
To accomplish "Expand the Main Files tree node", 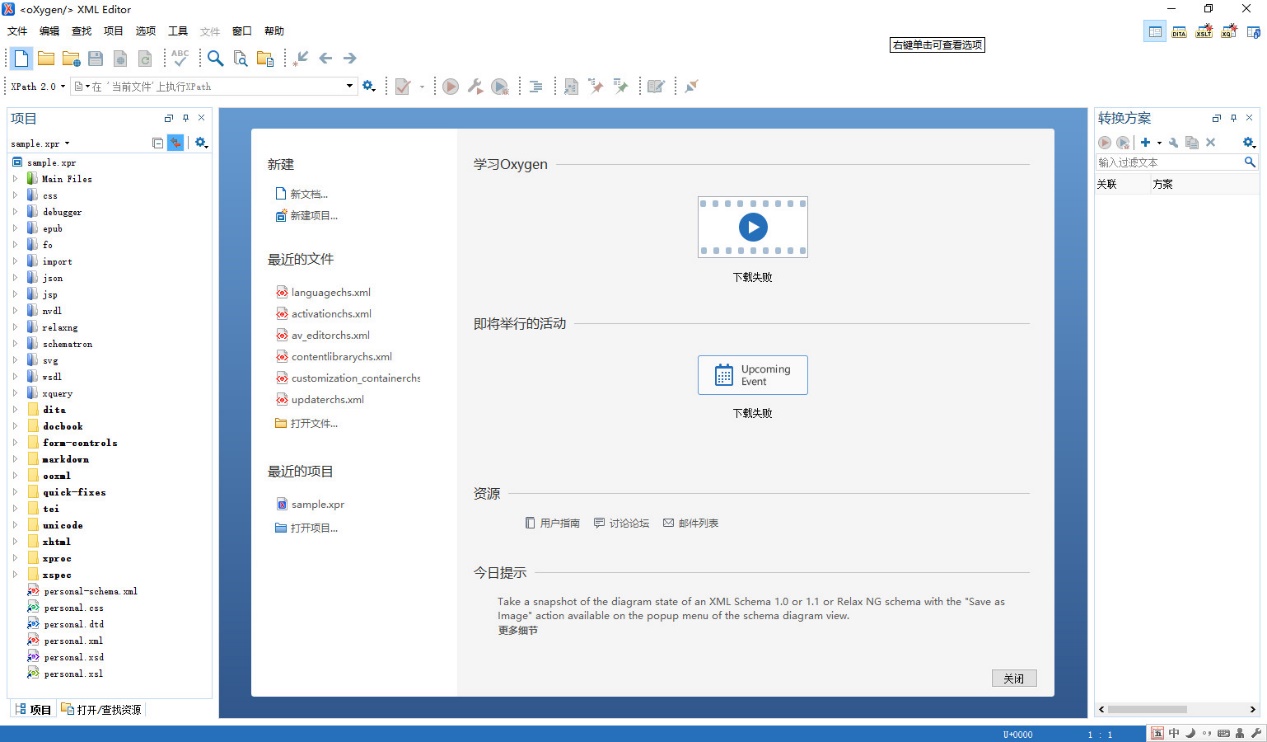I will point(15,179).
